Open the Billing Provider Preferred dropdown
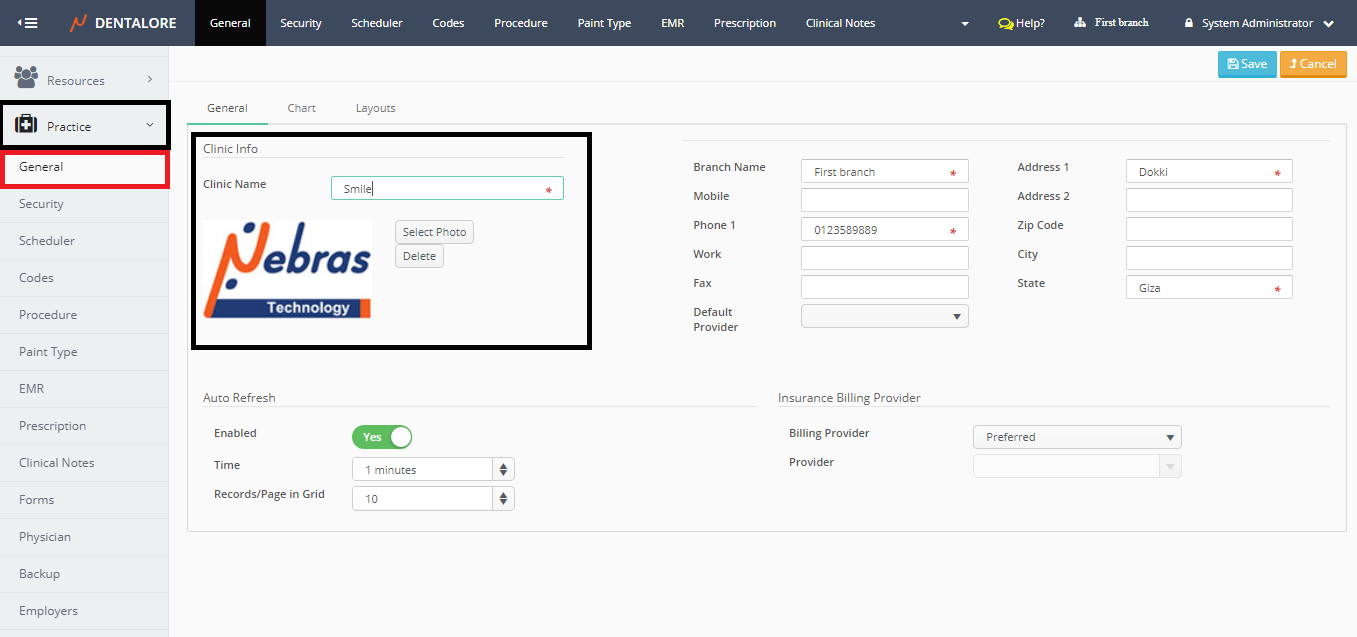This screenshot has height=637, width=1357. (1076, 437)
